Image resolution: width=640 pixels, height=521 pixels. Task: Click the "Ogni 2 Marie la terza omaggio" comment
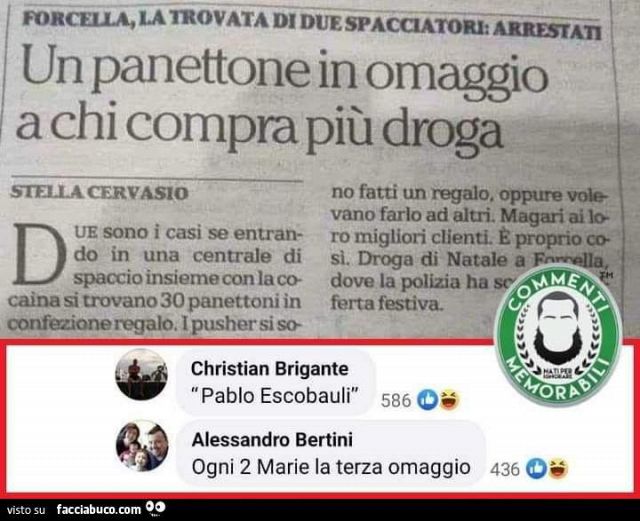tap(331, 467)
